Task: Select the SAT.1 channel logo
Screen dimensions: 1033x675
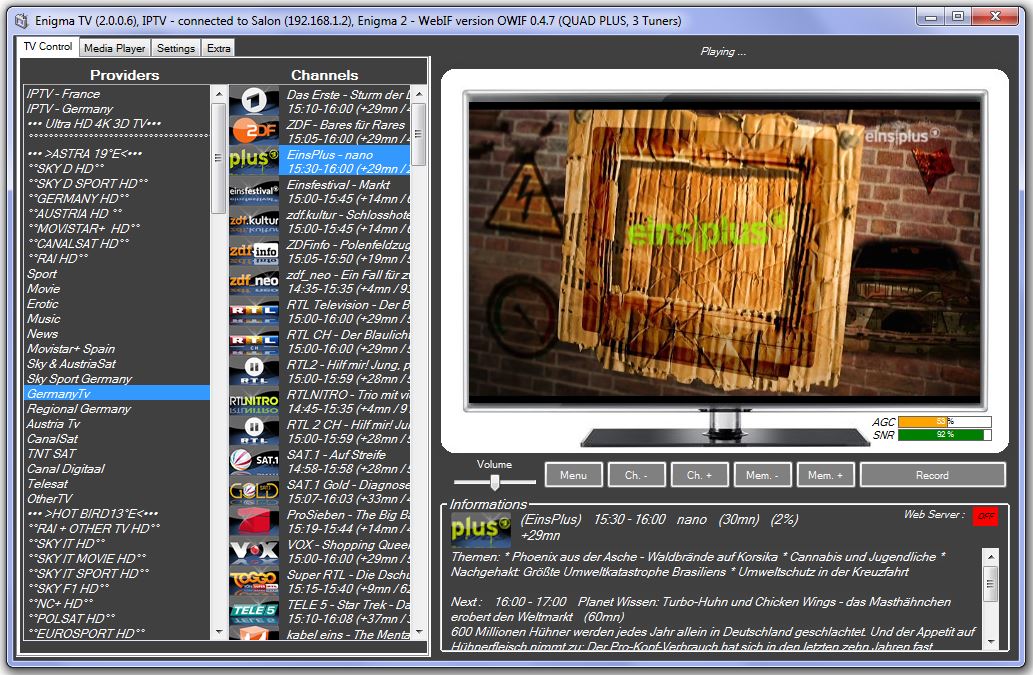Action: (254, 461)
